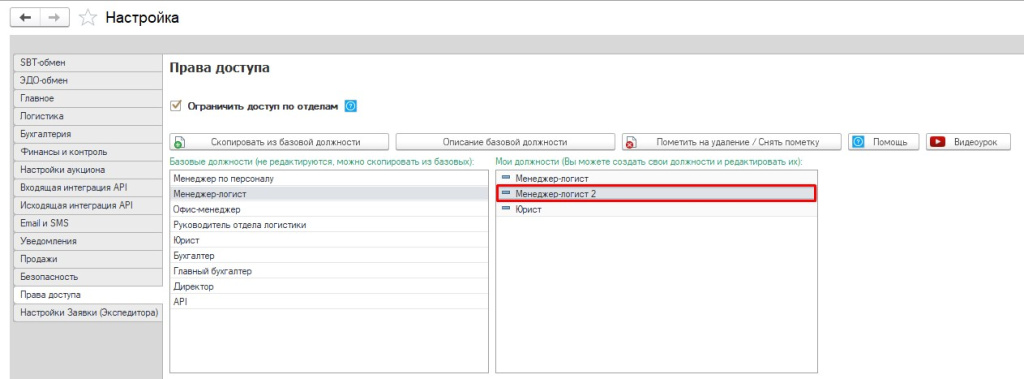1024x379 pixels.
Task: Switch to the Email и SMS tab
Action: (87, 223)
